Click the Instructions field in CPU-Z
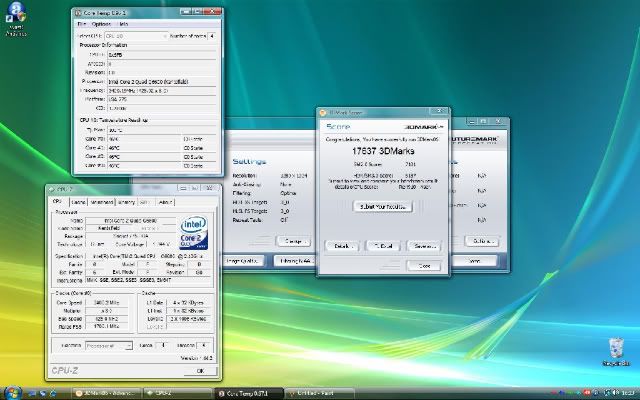 pyautogui.click(x=149, y=281)
